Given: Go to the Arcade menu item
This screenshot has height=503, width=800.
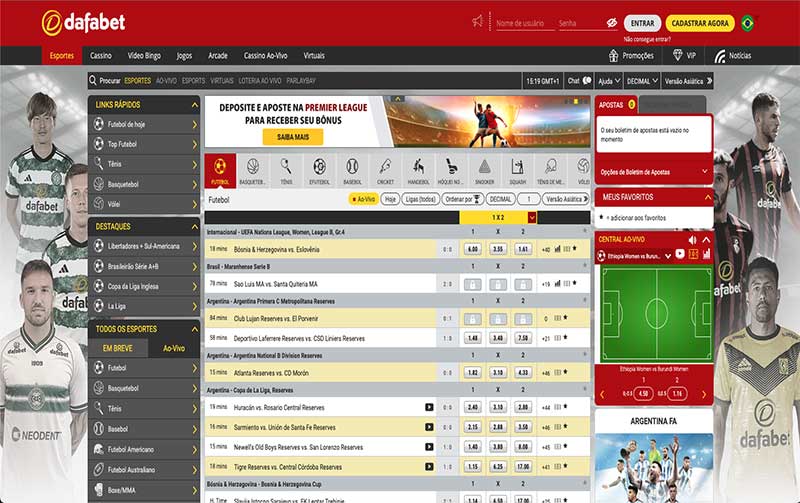Looking at the screenshot, I should click(x=218, y=56).
